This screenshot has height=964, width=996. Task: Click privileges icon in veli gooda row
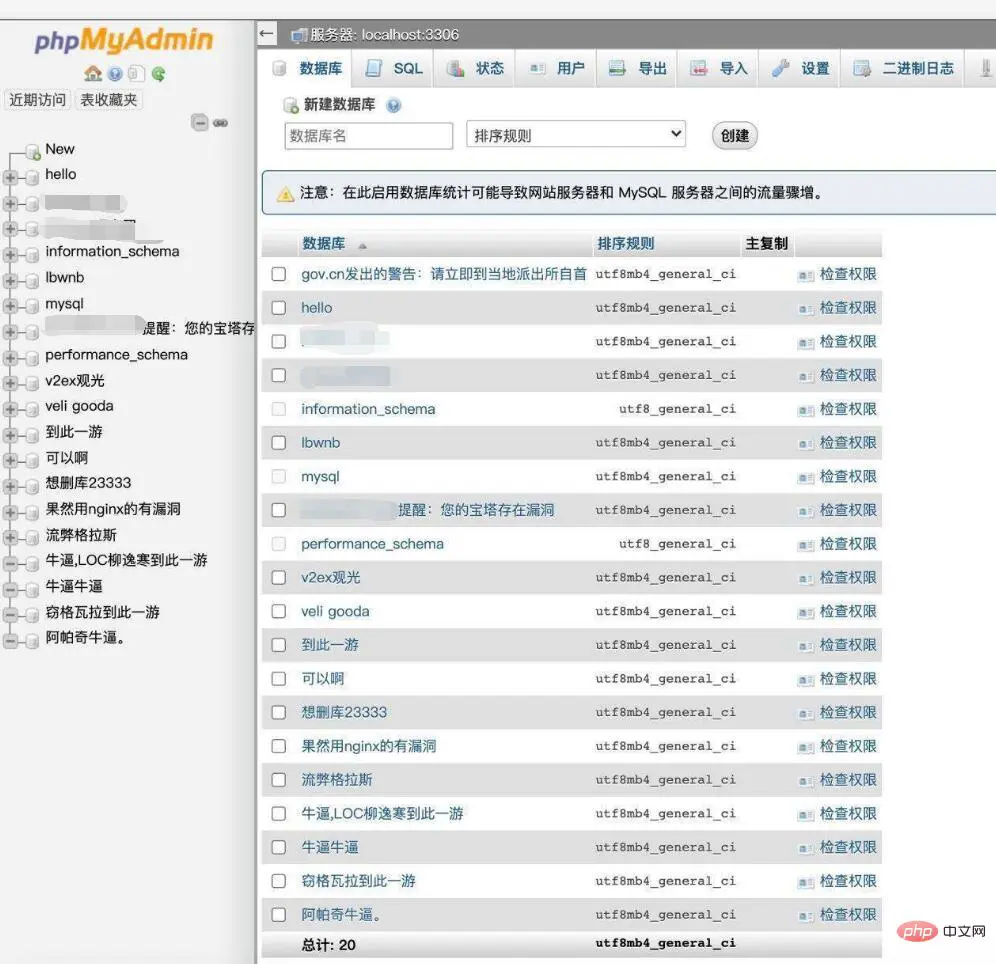pos(806,612)
